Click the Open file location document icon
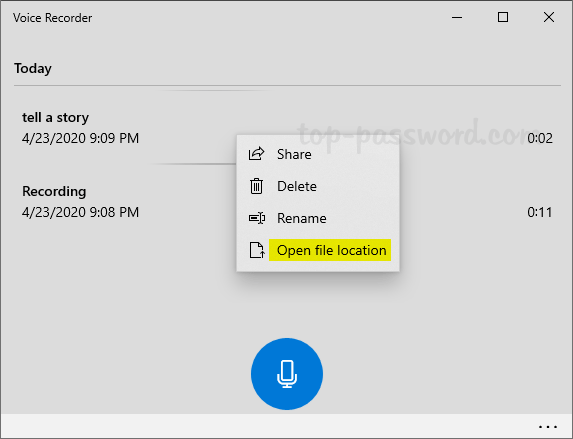Viewport: 573px width, 439px height. pyautogui.click(x=257, y=250)
